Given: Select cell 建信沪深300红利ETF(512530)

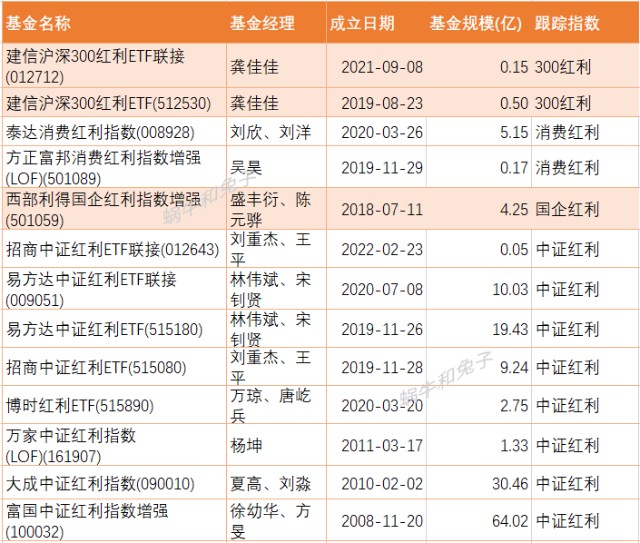Looking at the screenshot, I should click(x=114, y=102).
